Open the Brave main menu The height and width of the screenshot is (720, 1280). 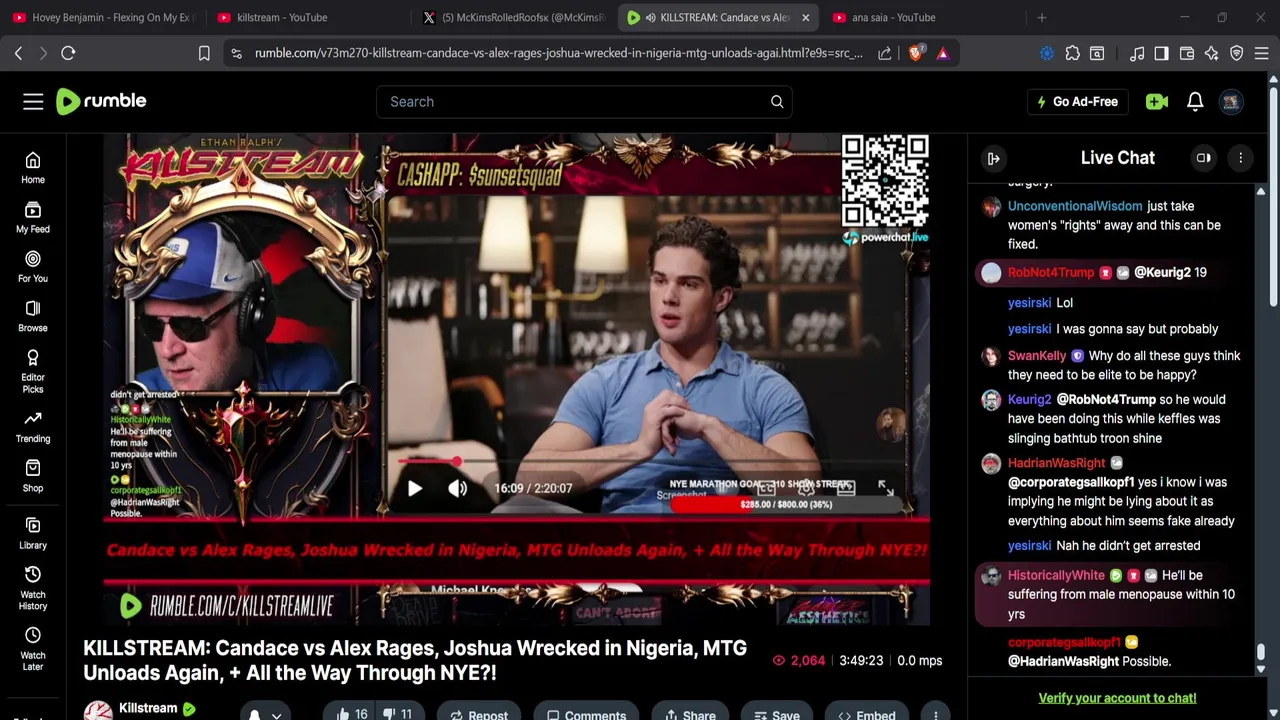point(1261,53)
